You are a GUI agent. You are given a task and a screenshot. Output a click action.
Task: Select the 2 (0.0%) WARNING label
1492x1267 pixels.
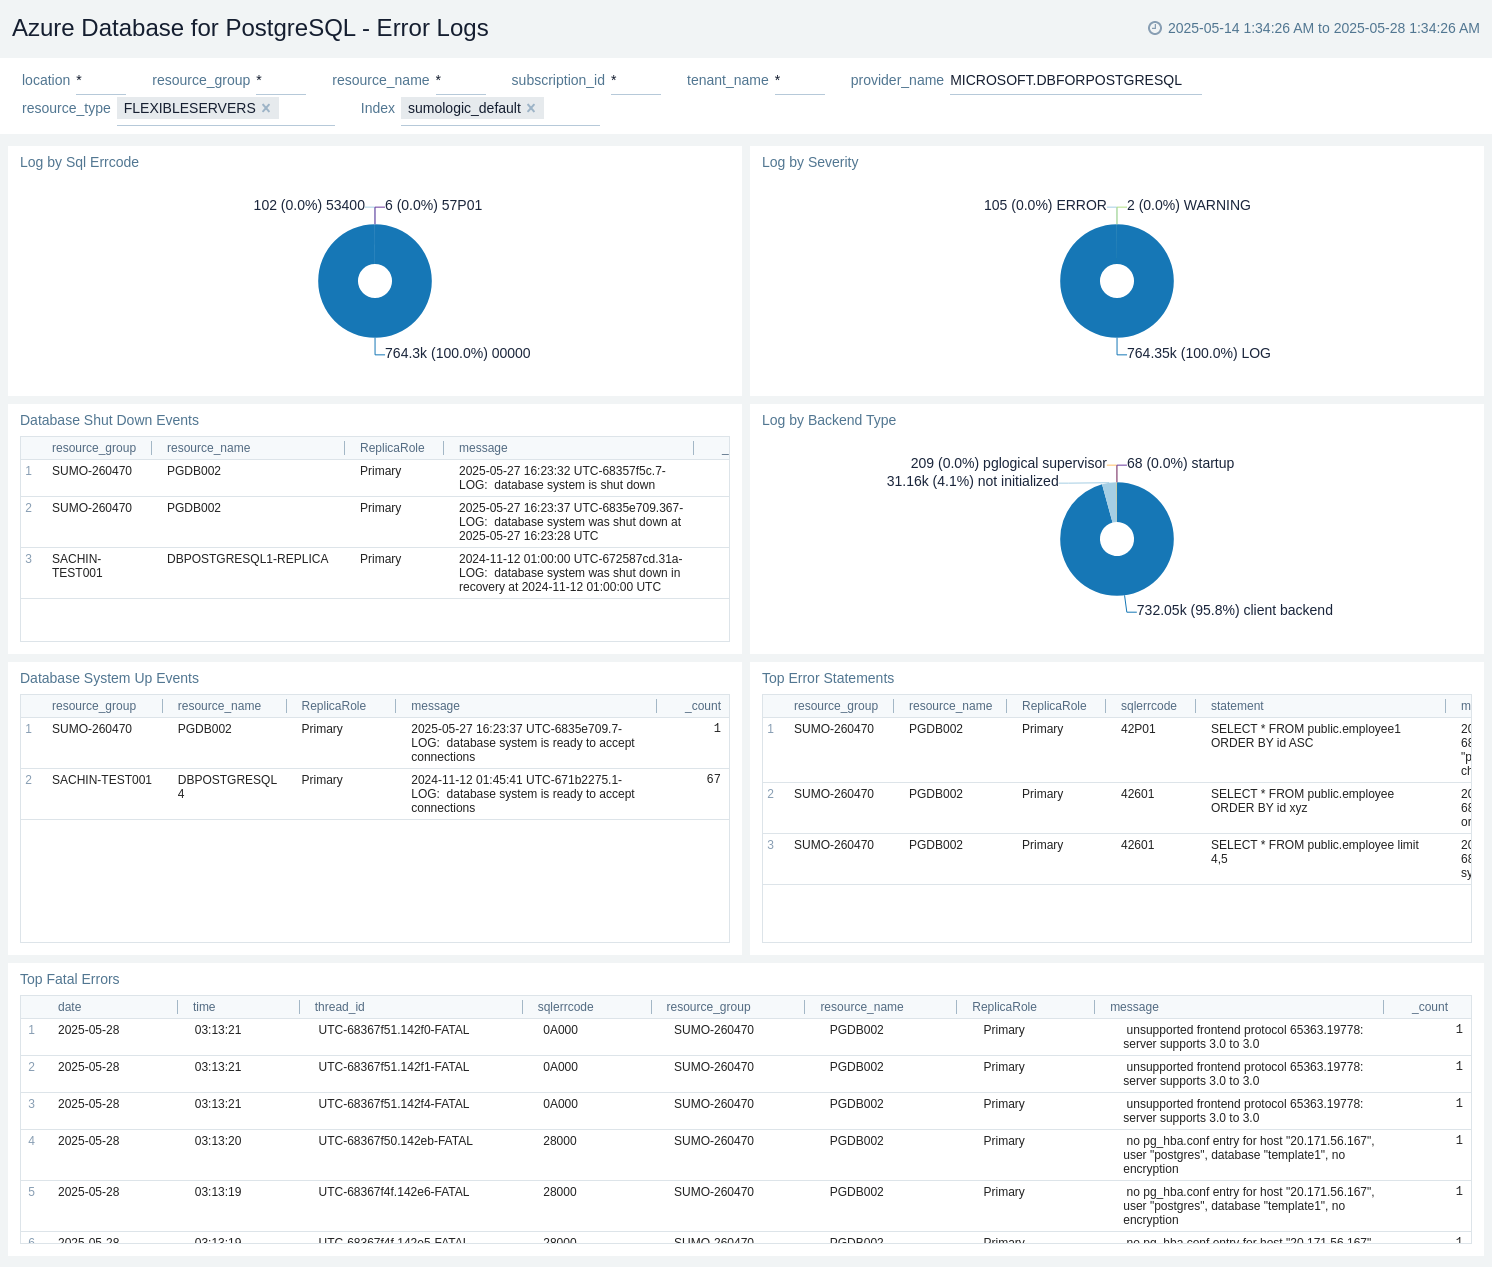click(1188, 205)
